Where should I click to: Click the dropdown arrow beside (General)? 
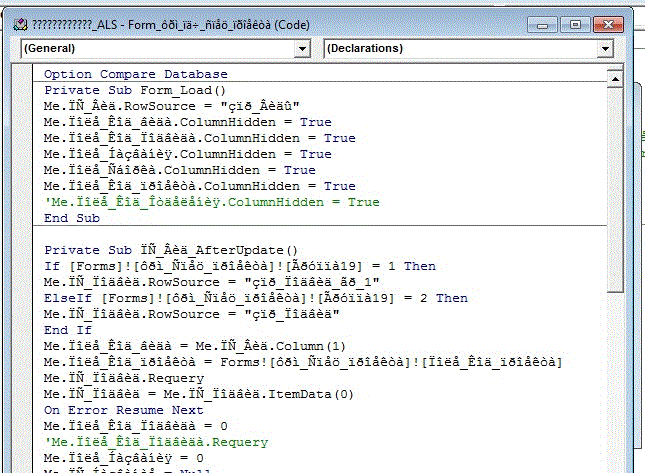(x=302, y=49)
